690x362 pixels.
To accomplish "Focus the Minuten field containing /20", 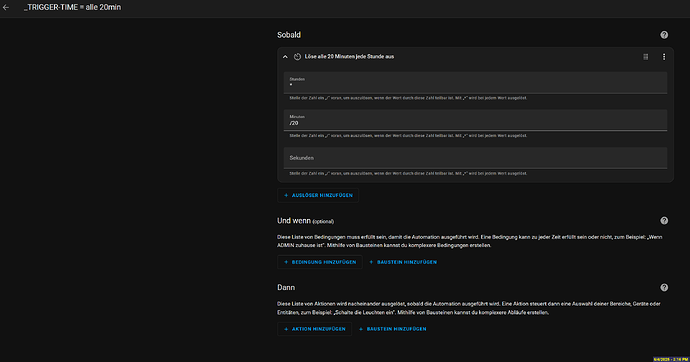I will point(475,121).
